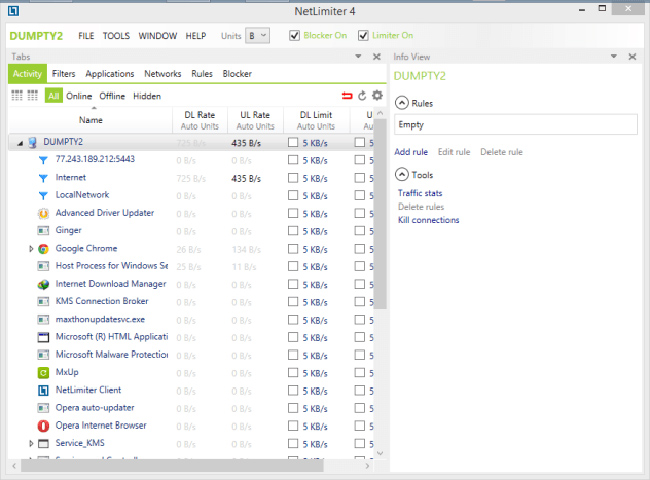
Task: Switch to the Filters tab
Action: click(63, 74)
